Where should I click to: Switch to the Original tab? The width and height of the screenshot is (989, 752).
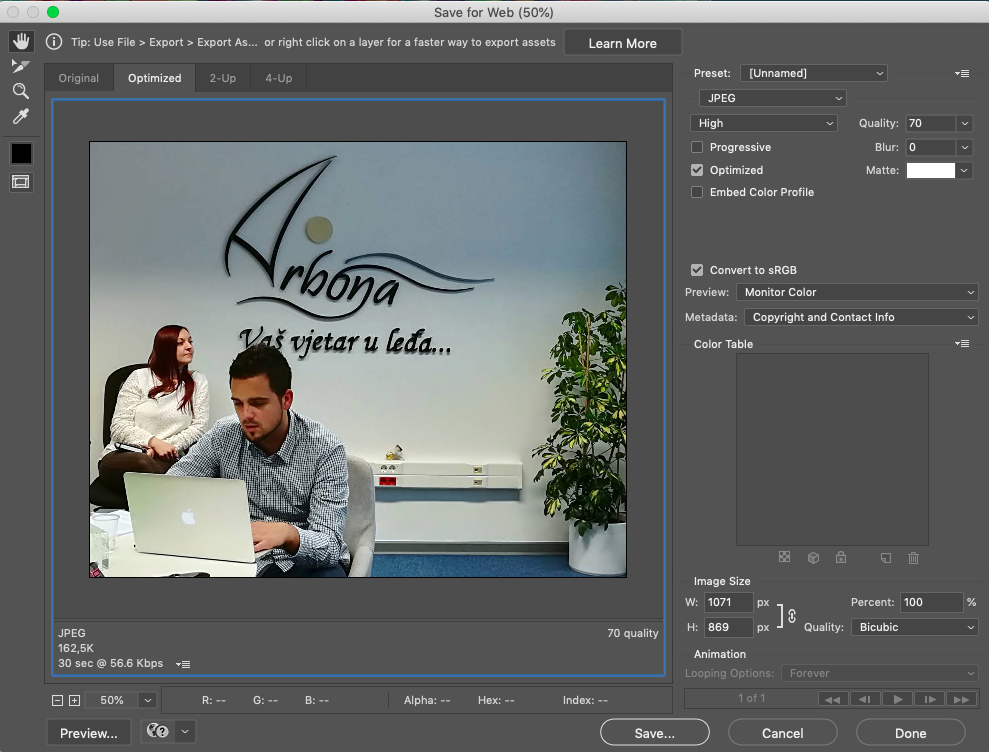(79, 78)
